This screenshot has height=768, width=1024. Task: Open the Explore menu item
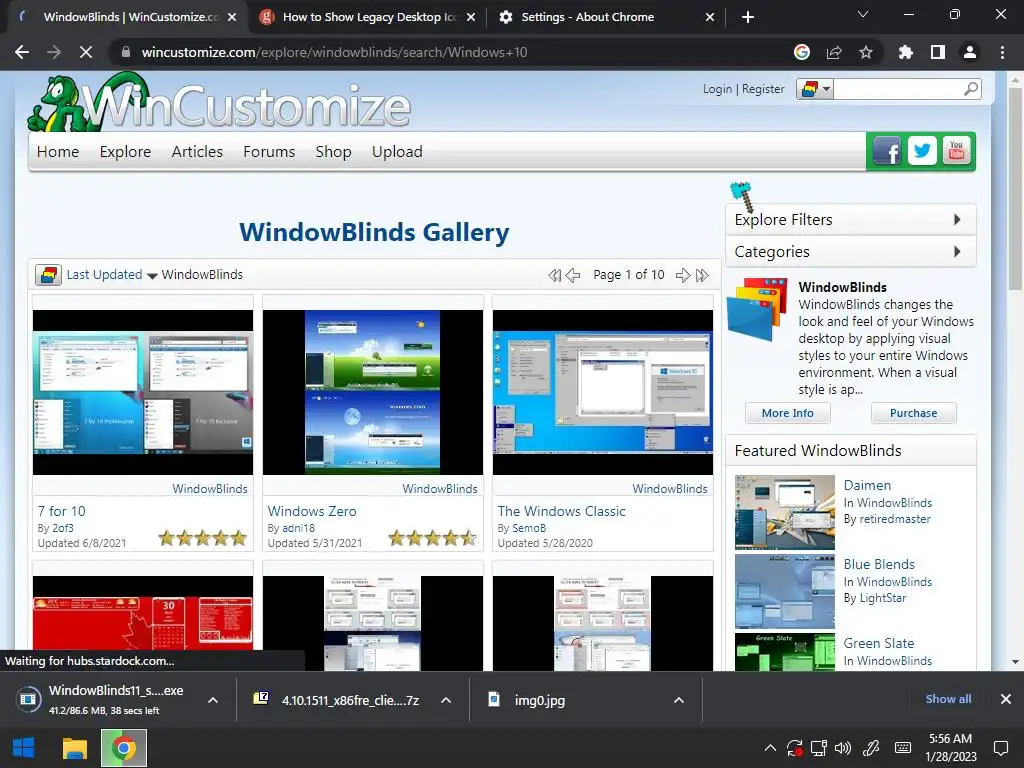coord(125,152)
